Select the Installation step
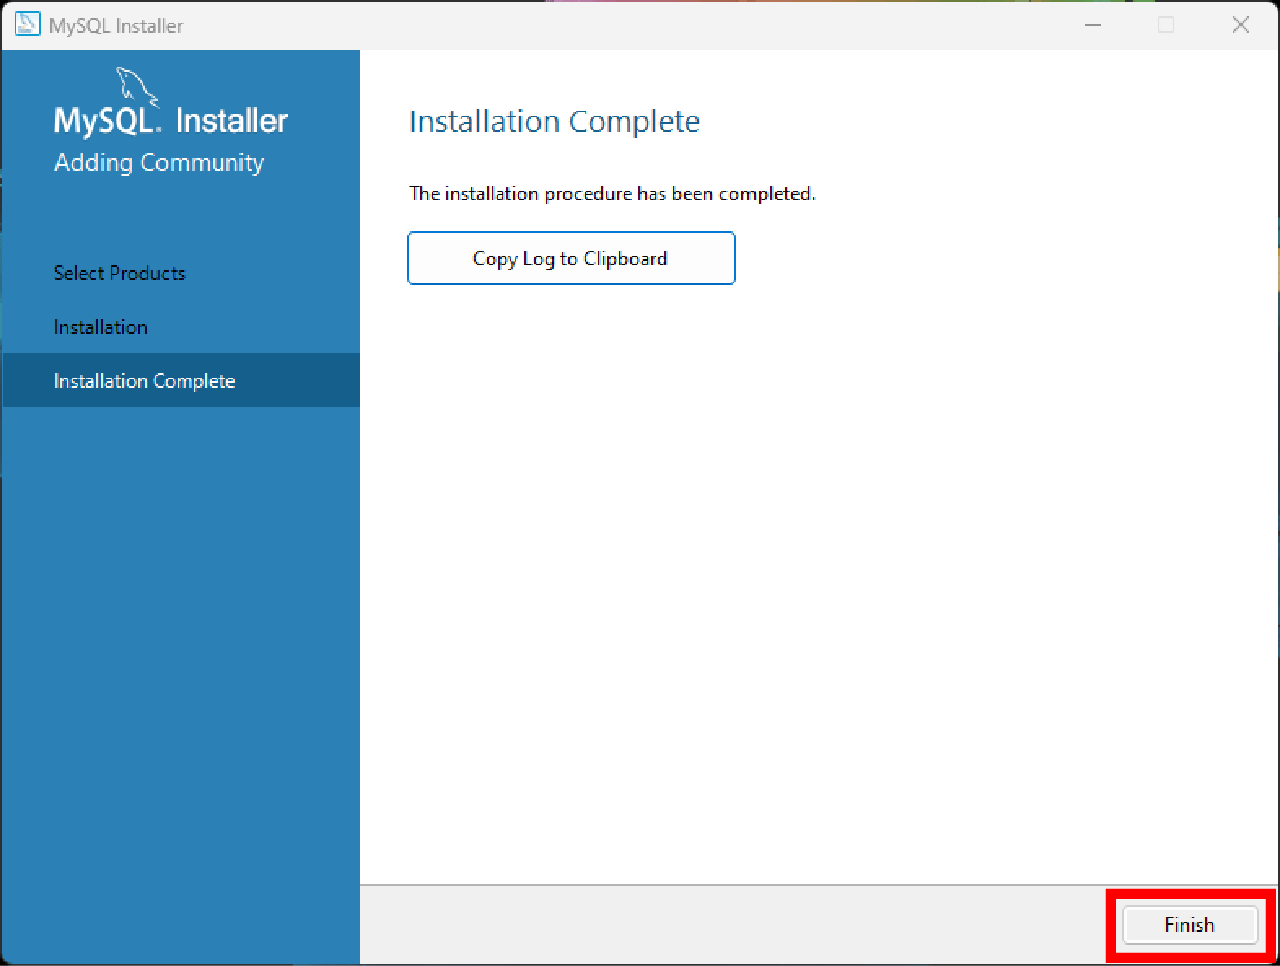Image resolution: width=1280 pixels, height=966 pixels. [x=100, y=327]
